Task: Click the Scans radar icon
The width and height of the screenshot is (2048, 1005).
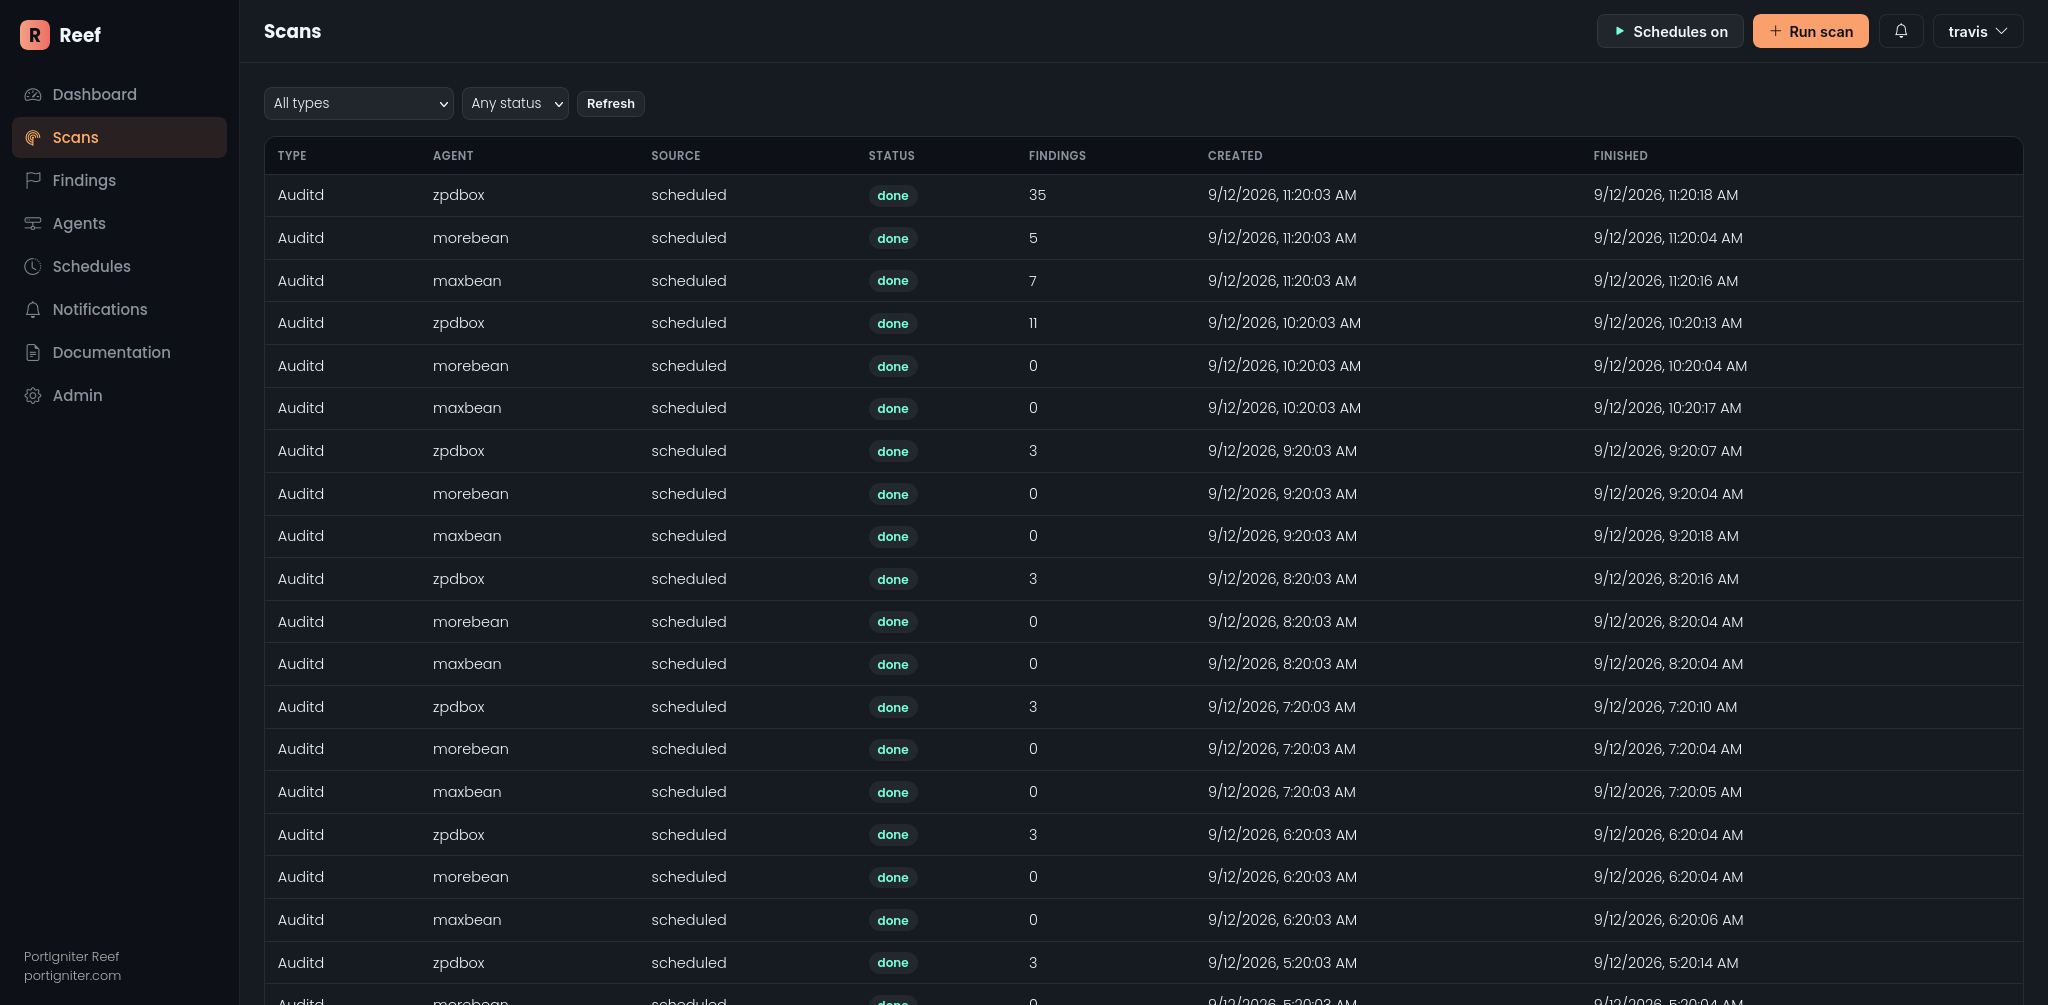Action: tap(33, 138)
